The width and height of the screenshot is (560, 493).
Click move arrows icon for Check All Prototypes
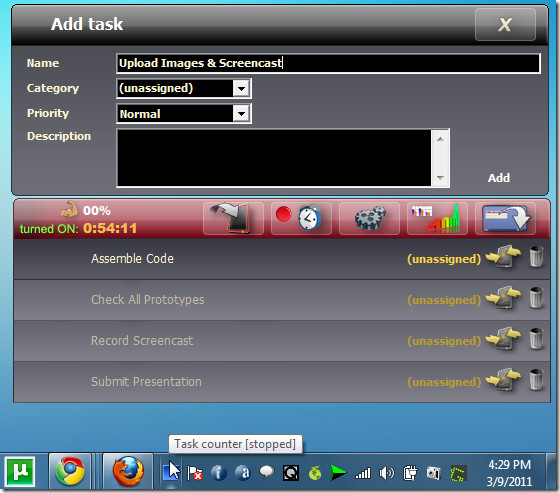[504, 298]
